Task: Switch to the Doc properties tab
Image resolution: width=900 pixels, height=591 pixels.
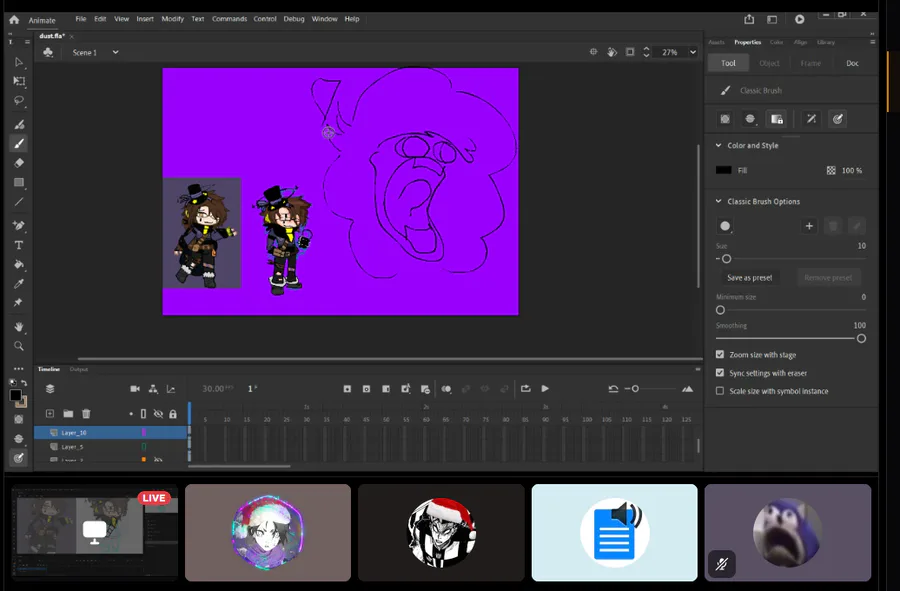Action: pos(852,63)
